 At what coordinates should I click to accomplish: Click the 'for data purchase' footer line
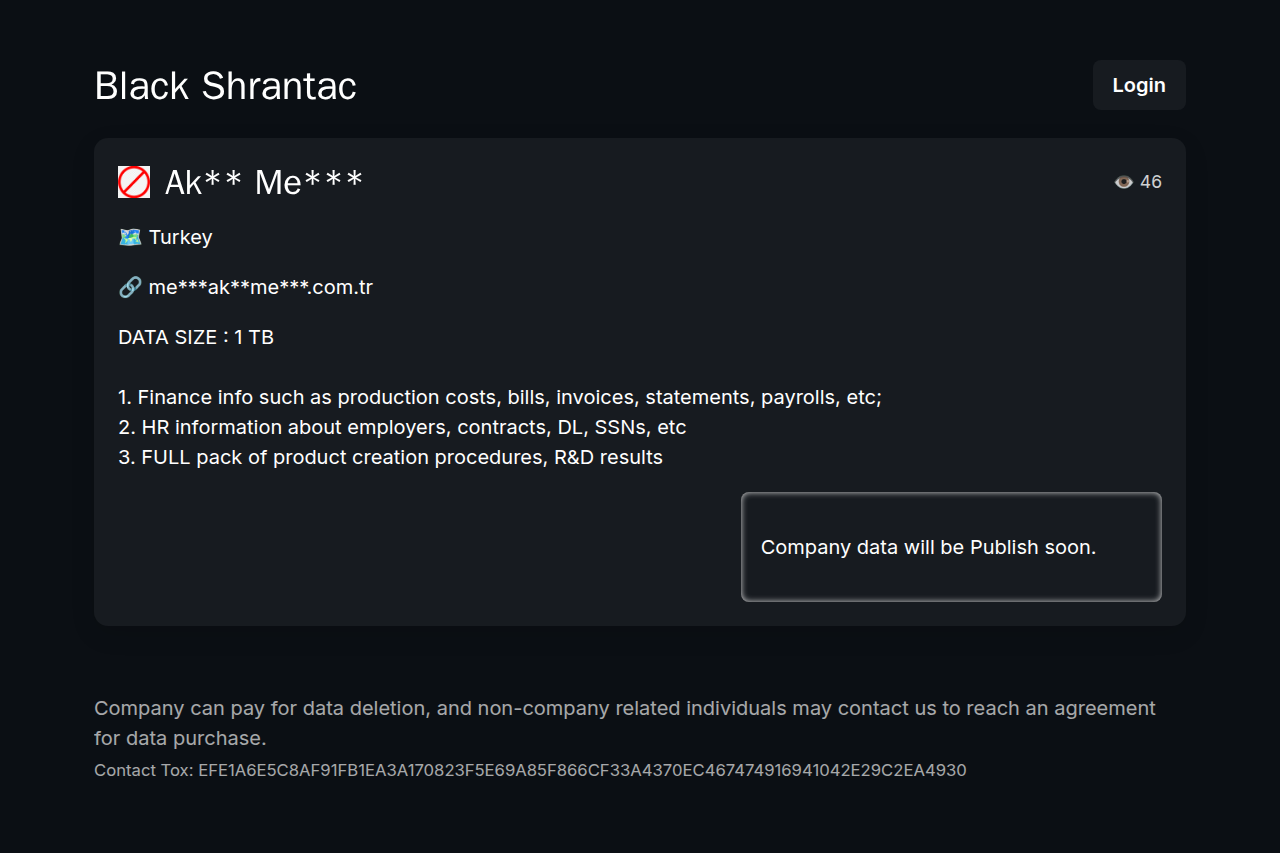[180, 738]
